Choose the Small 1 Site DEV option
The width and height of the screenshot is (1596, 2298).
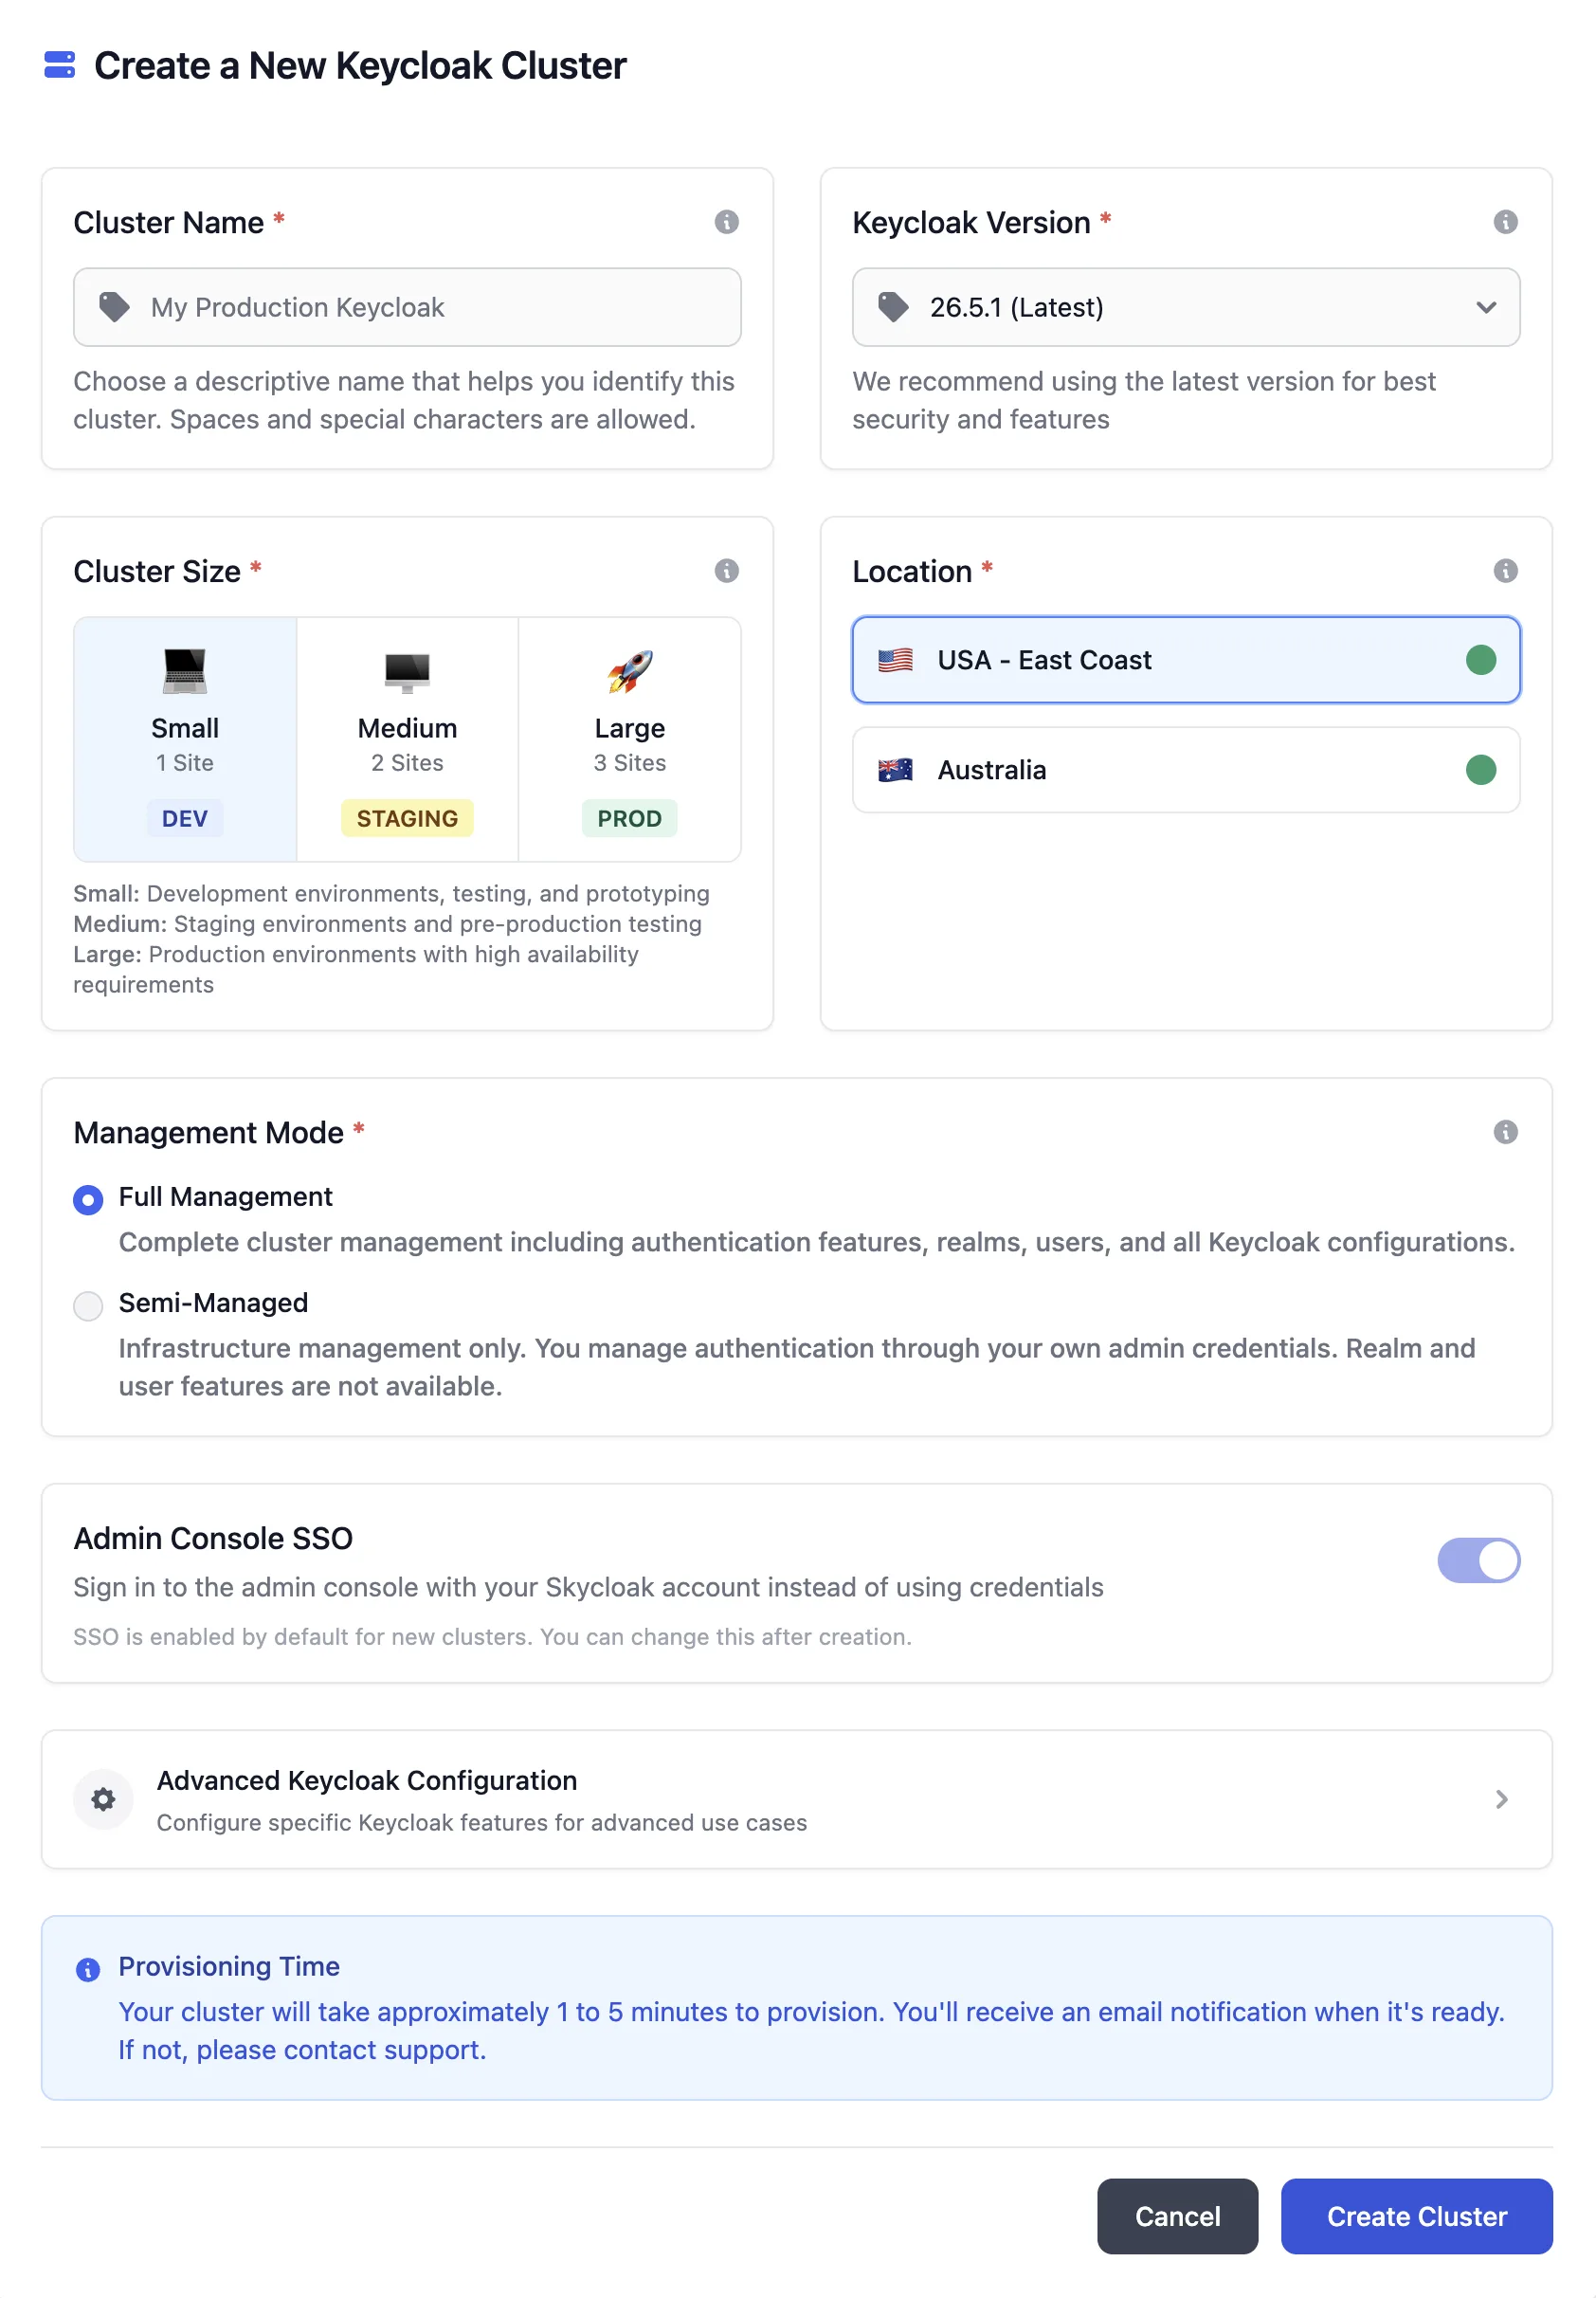(x=185, y=739)
